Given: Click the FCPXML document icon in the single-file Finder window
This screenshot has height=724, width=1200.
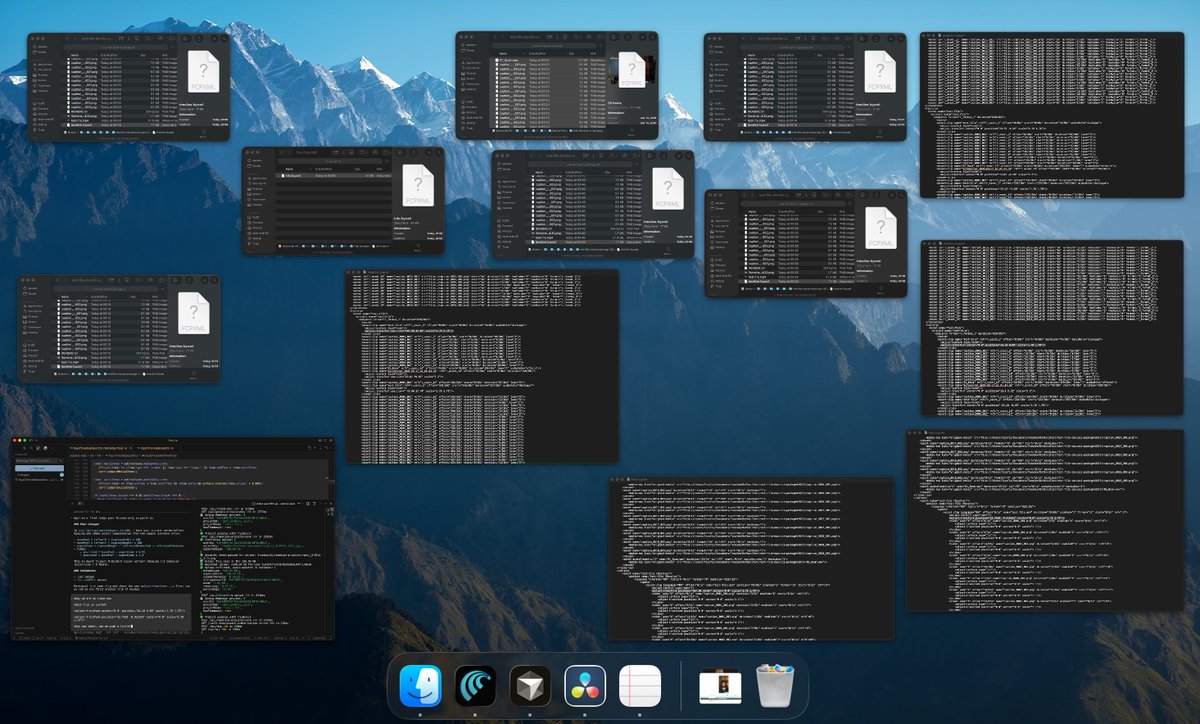Looking at the screenshot, I should coord(418,185).
